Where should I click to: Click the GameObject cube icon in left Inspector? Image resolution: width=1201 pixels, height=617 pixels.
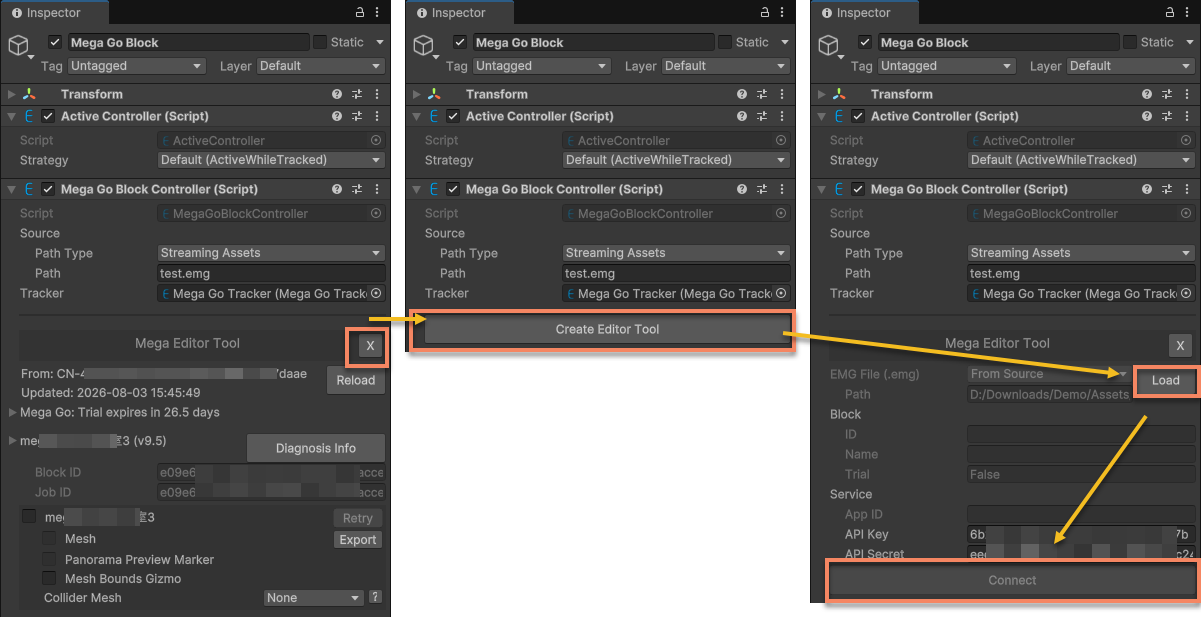19,46
